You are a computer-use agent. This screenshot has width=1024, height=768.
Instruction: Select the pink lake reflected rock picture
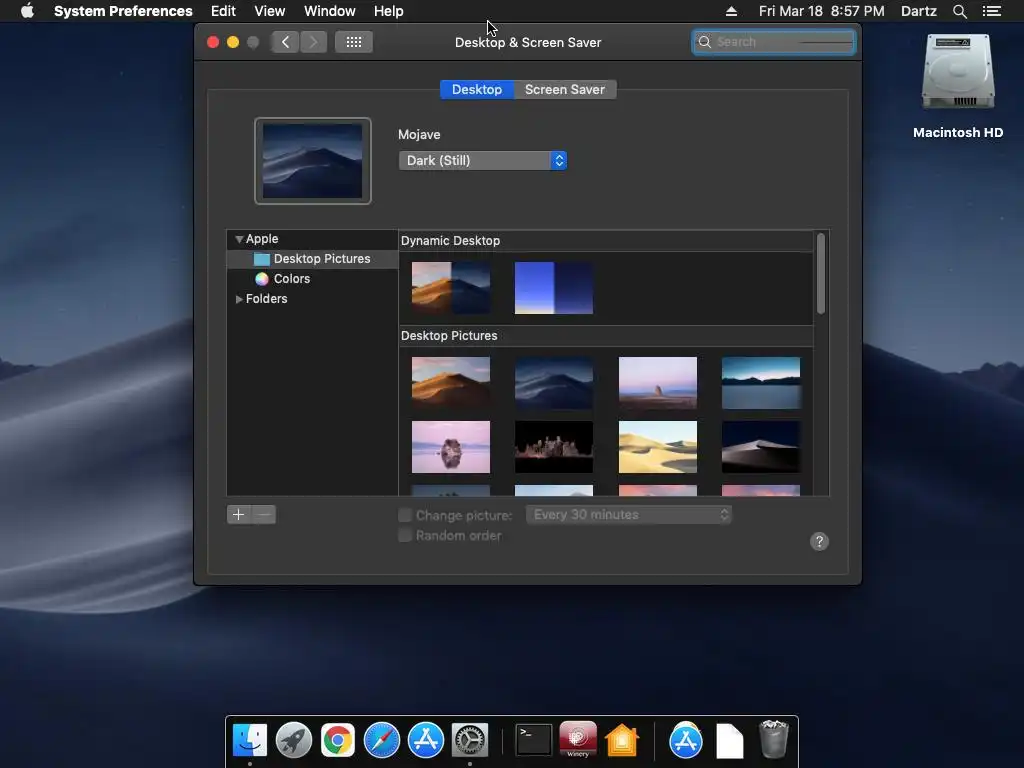[x=451, y=447]
